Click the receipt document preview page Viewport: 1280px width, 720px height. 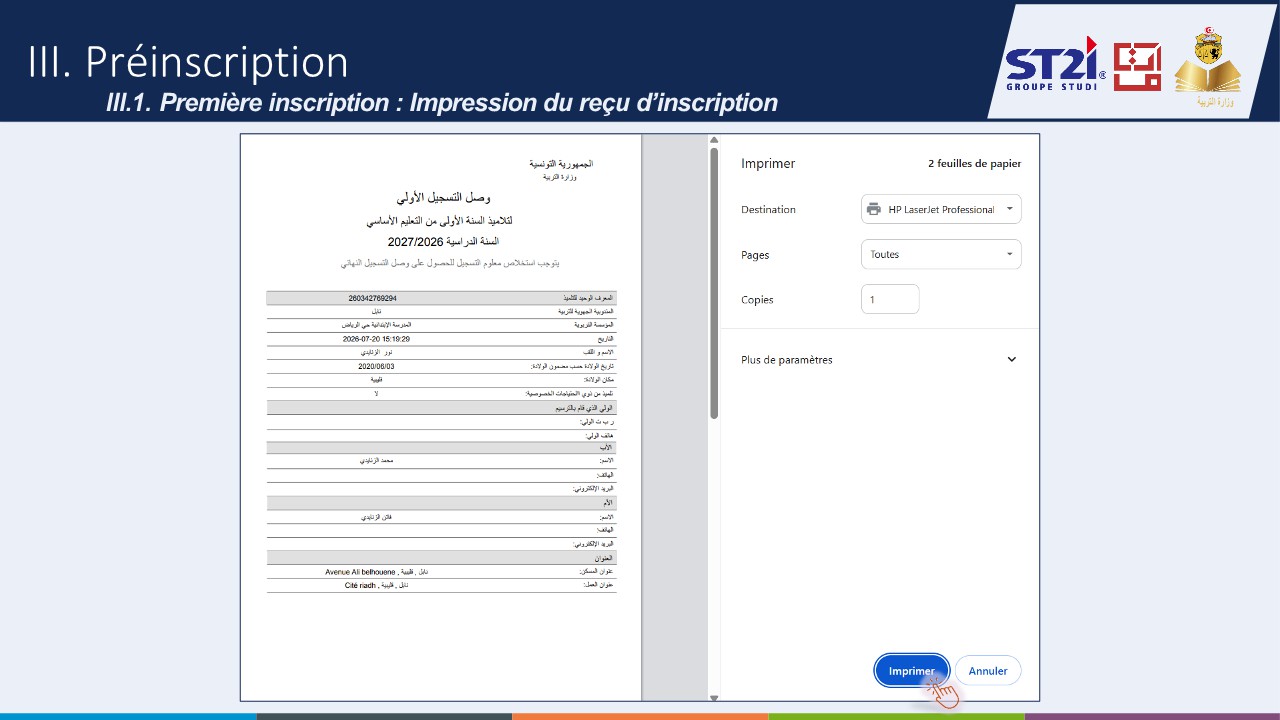(x=441, y=417)
